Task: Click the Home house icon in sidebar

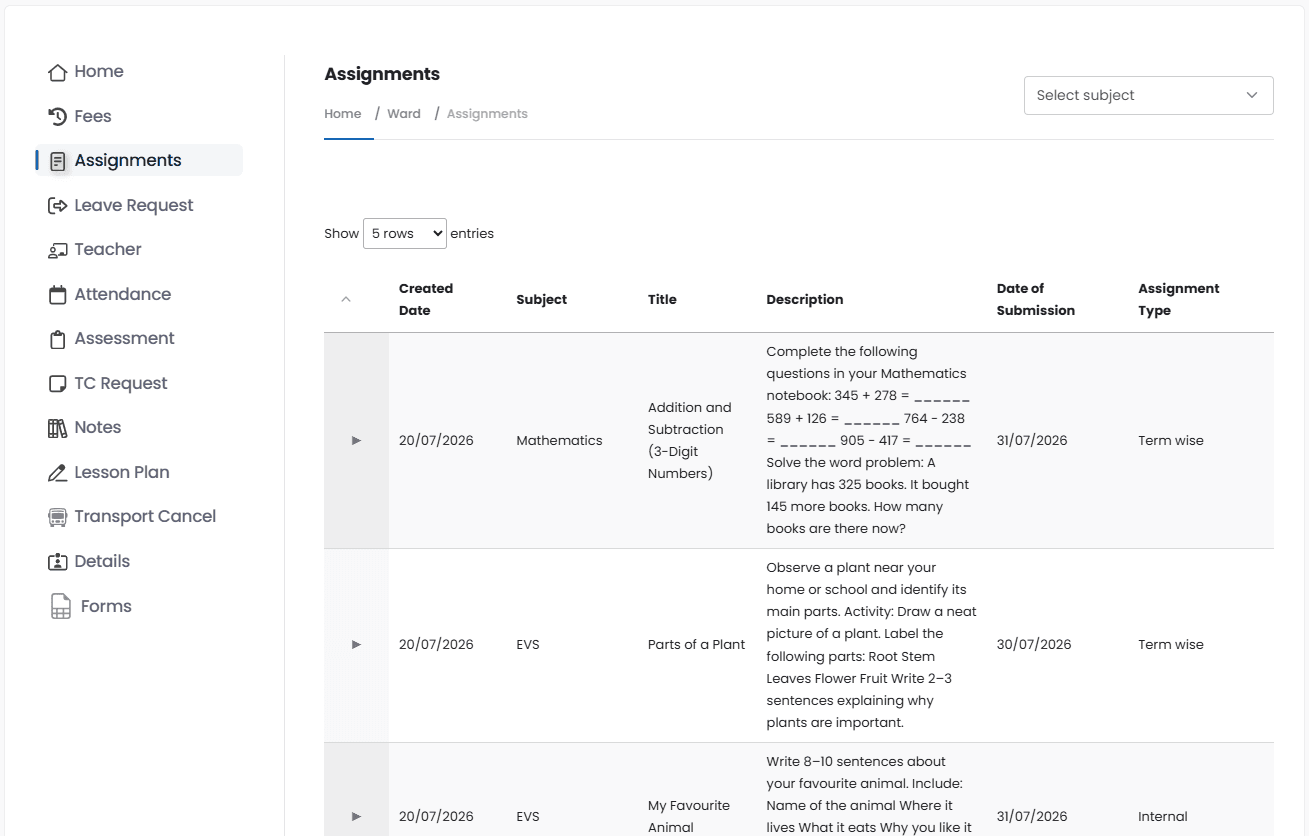Action: pos(58,72)
